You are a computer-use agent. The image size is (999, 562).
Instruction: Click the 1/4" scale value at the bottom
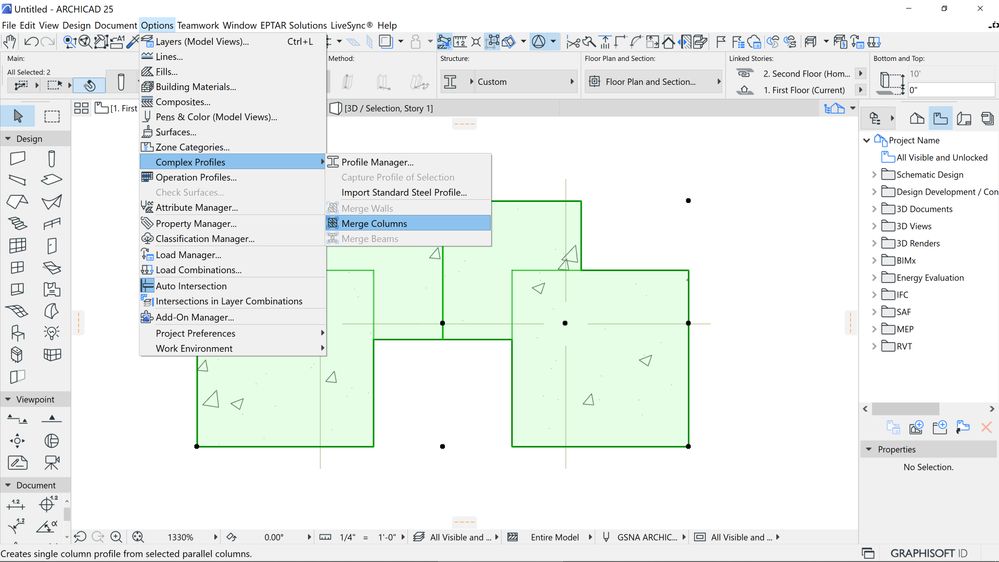347,537
